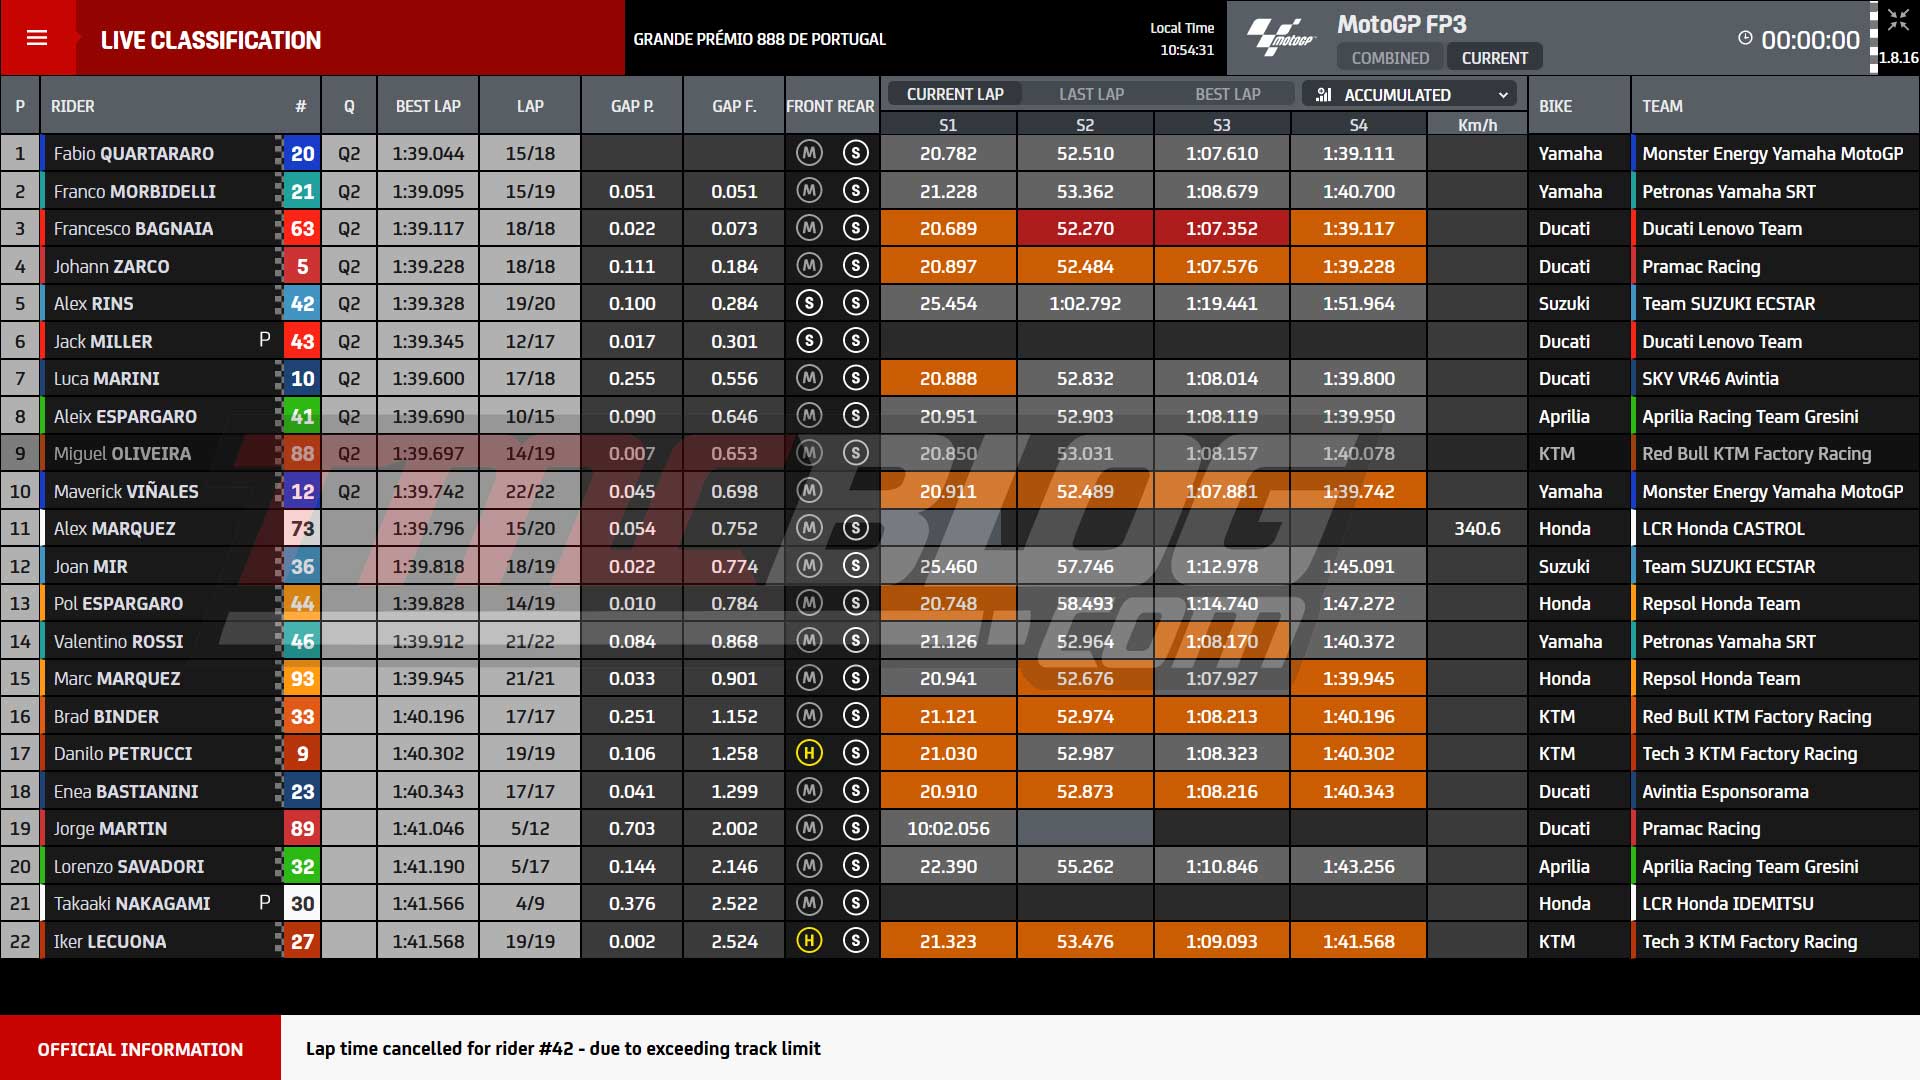Screen dimensions: 1920x1080
Task: Click Alex Rins' front tyre S icon
Action: tap(809, 303)
